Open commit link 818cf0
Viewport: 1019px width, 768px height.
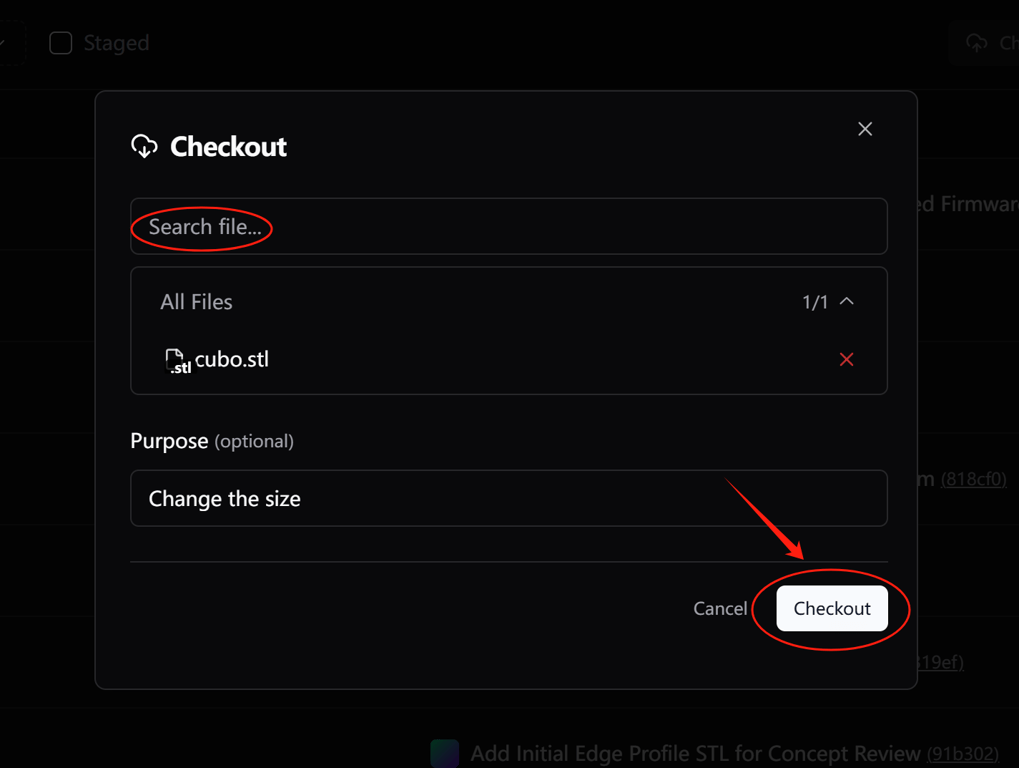point(974,480)
